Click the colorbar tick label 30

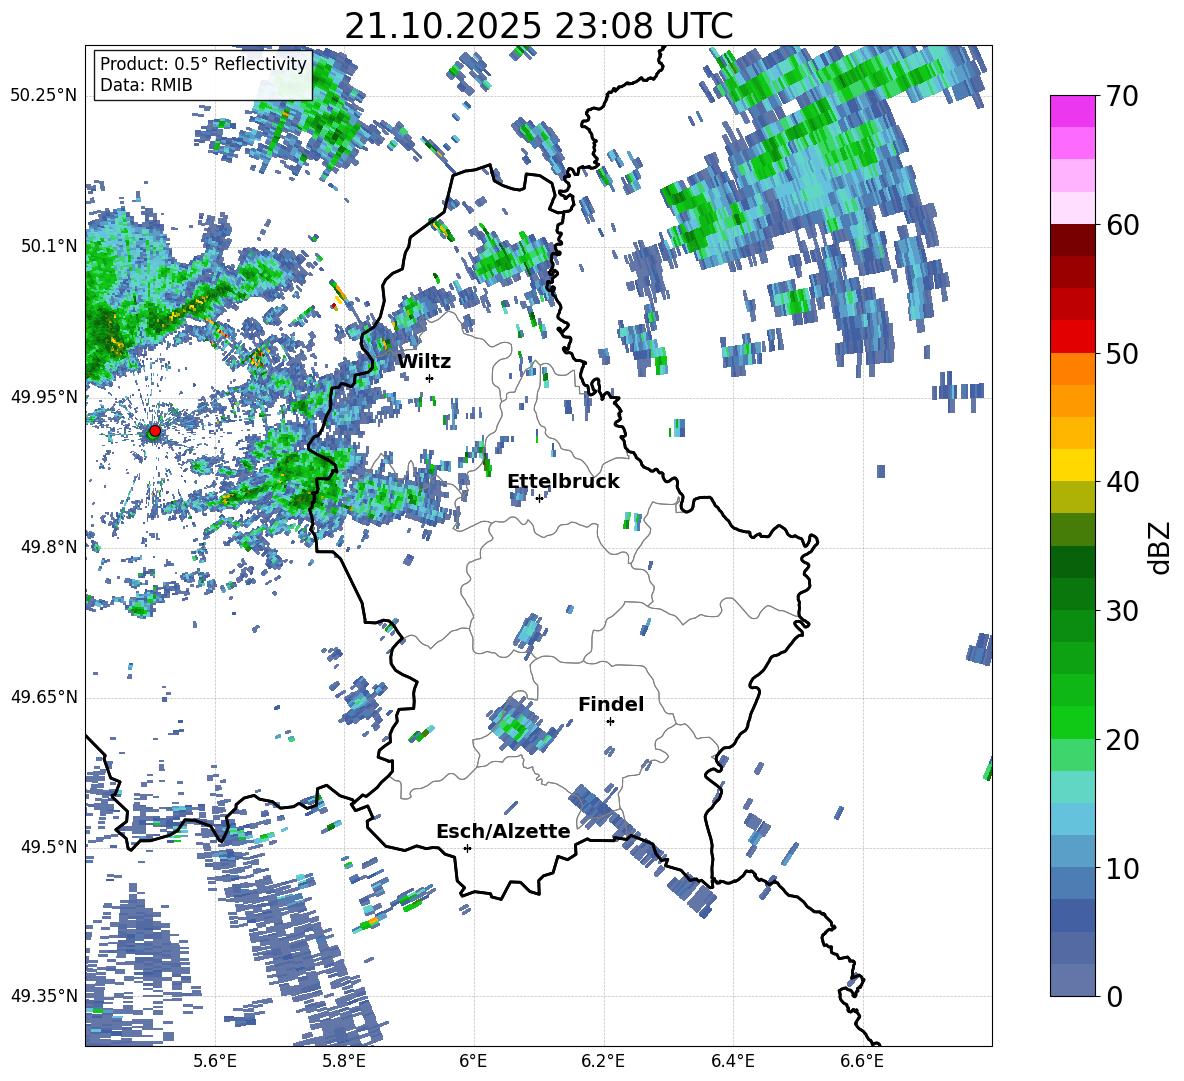coord(1122,611)
